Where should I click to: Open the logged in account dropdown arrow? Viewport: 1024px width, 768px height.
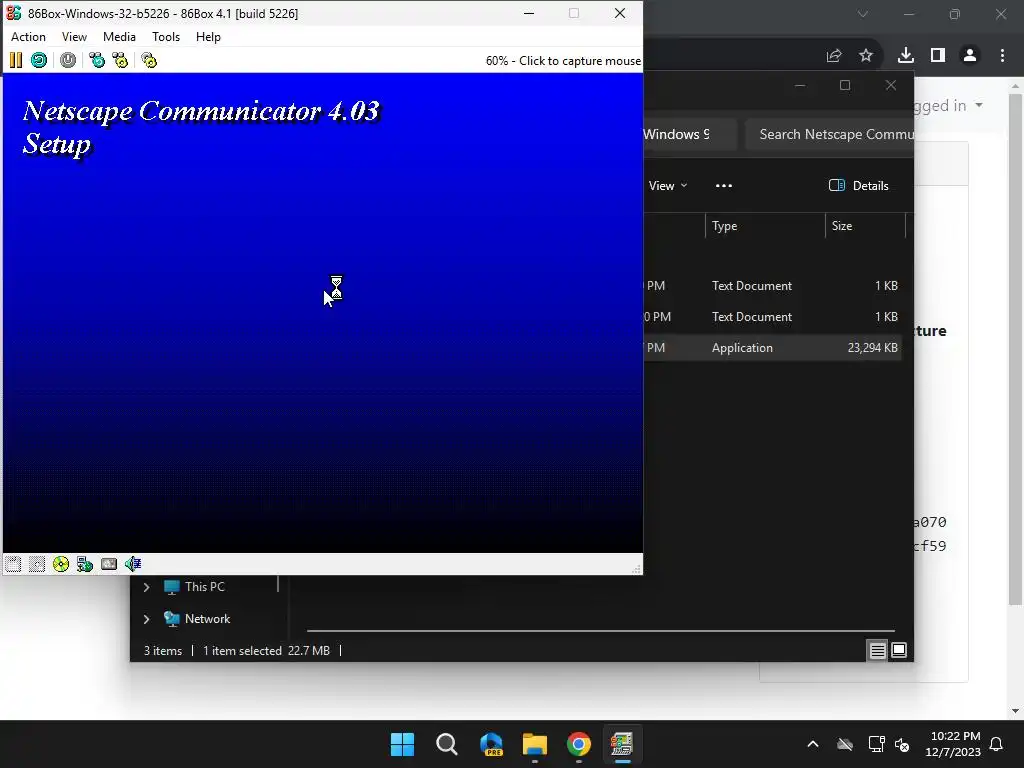coord(979,105)
